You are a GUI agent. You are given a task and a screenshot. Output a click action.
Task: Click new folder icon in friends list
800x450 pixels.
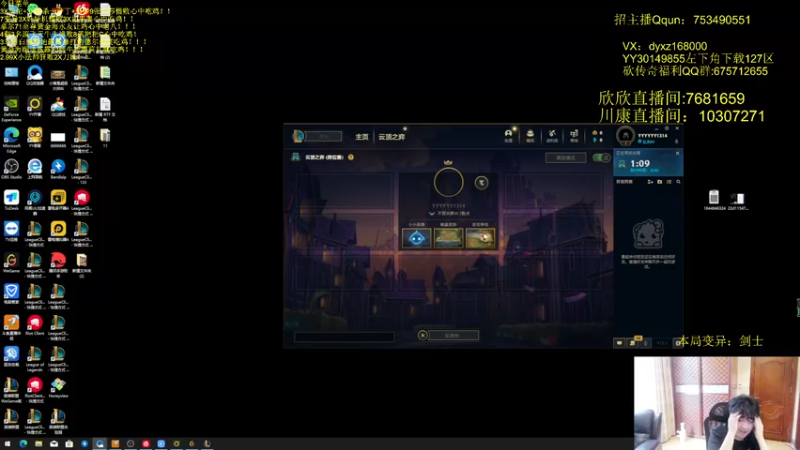pos(659,182)
